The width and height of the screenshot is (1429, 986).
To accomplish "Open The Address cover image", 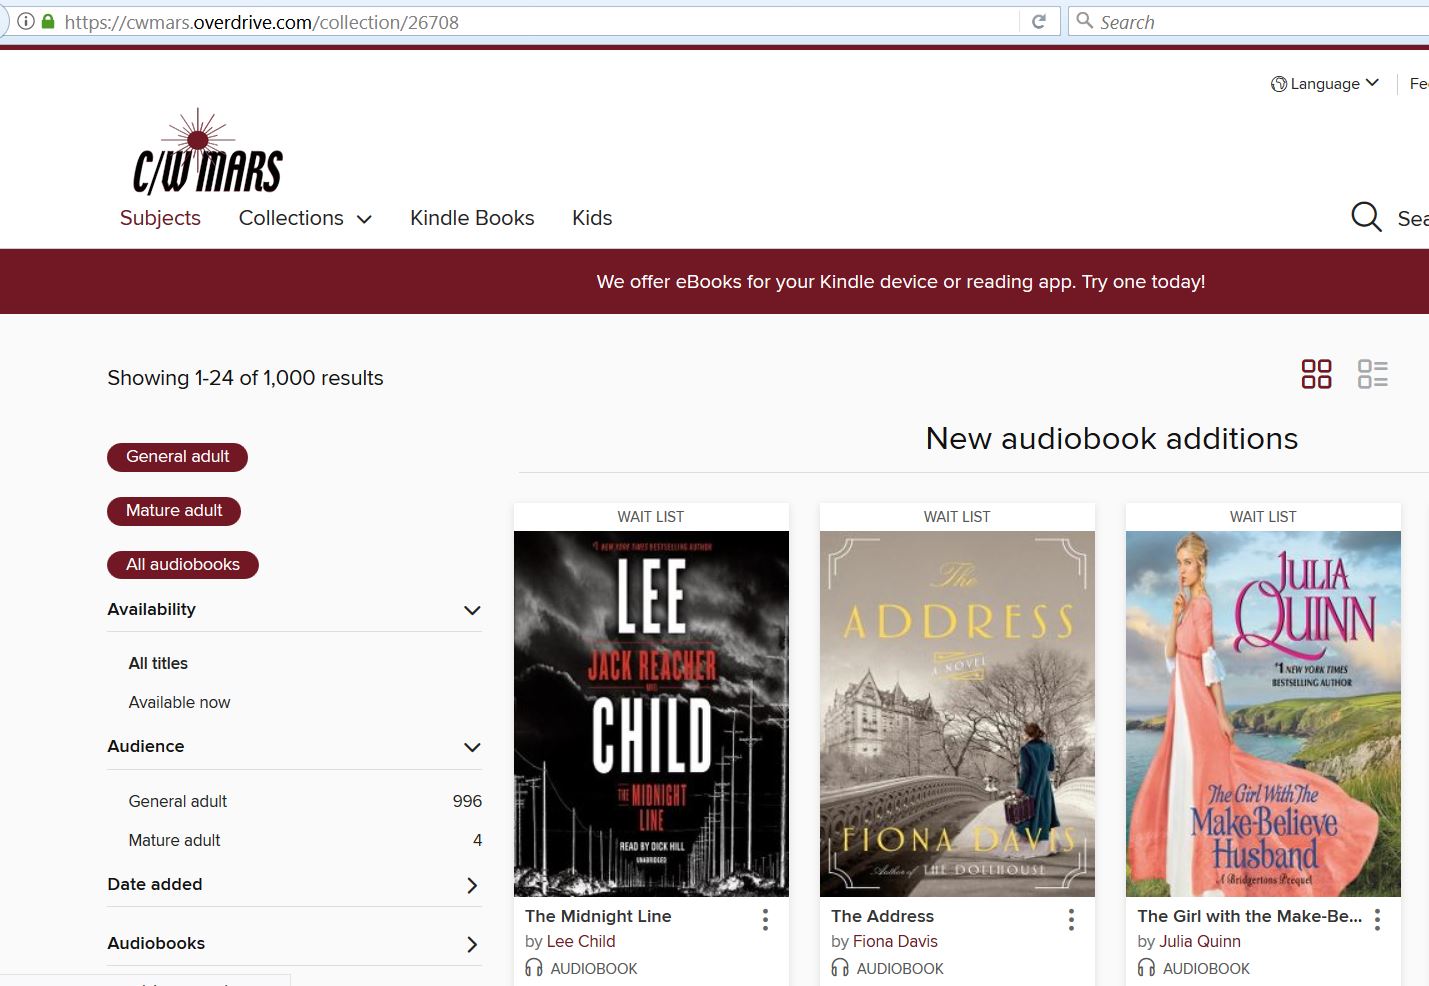I will tap(957, 714).
